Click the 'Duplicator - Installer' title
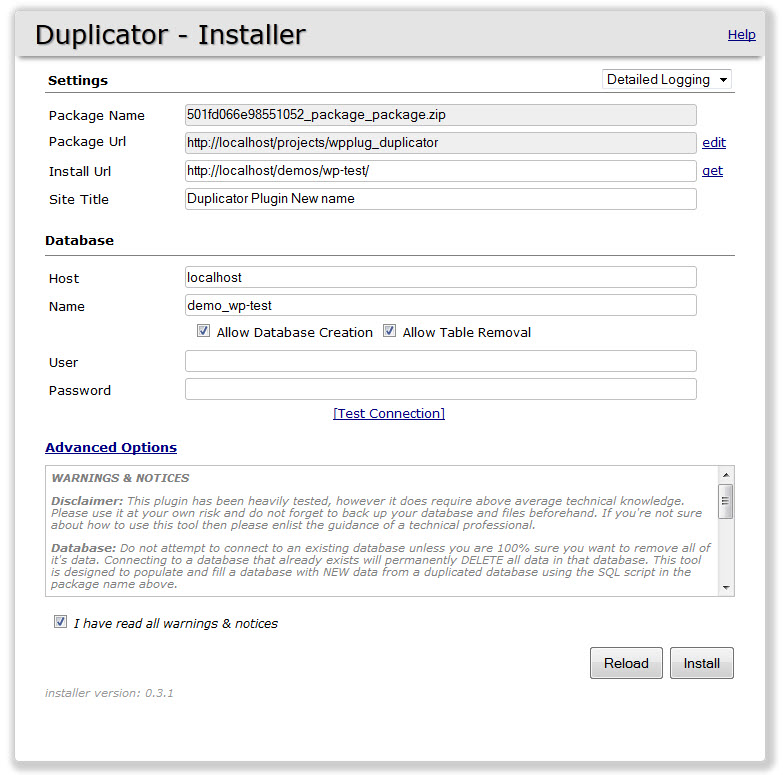Screen dimensions: 783x775 [170, 35]
